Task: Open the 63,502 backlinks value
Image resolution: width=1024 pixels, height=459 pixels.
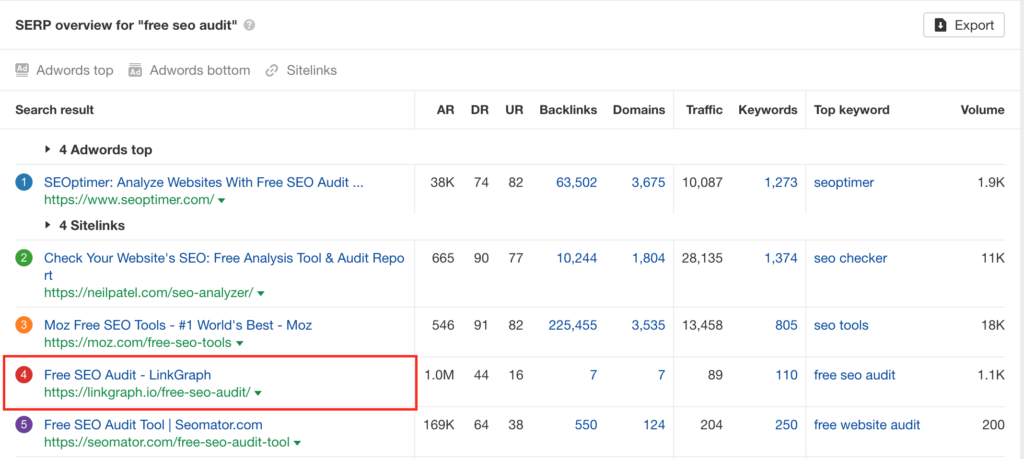Action: [x=576, y=183]
